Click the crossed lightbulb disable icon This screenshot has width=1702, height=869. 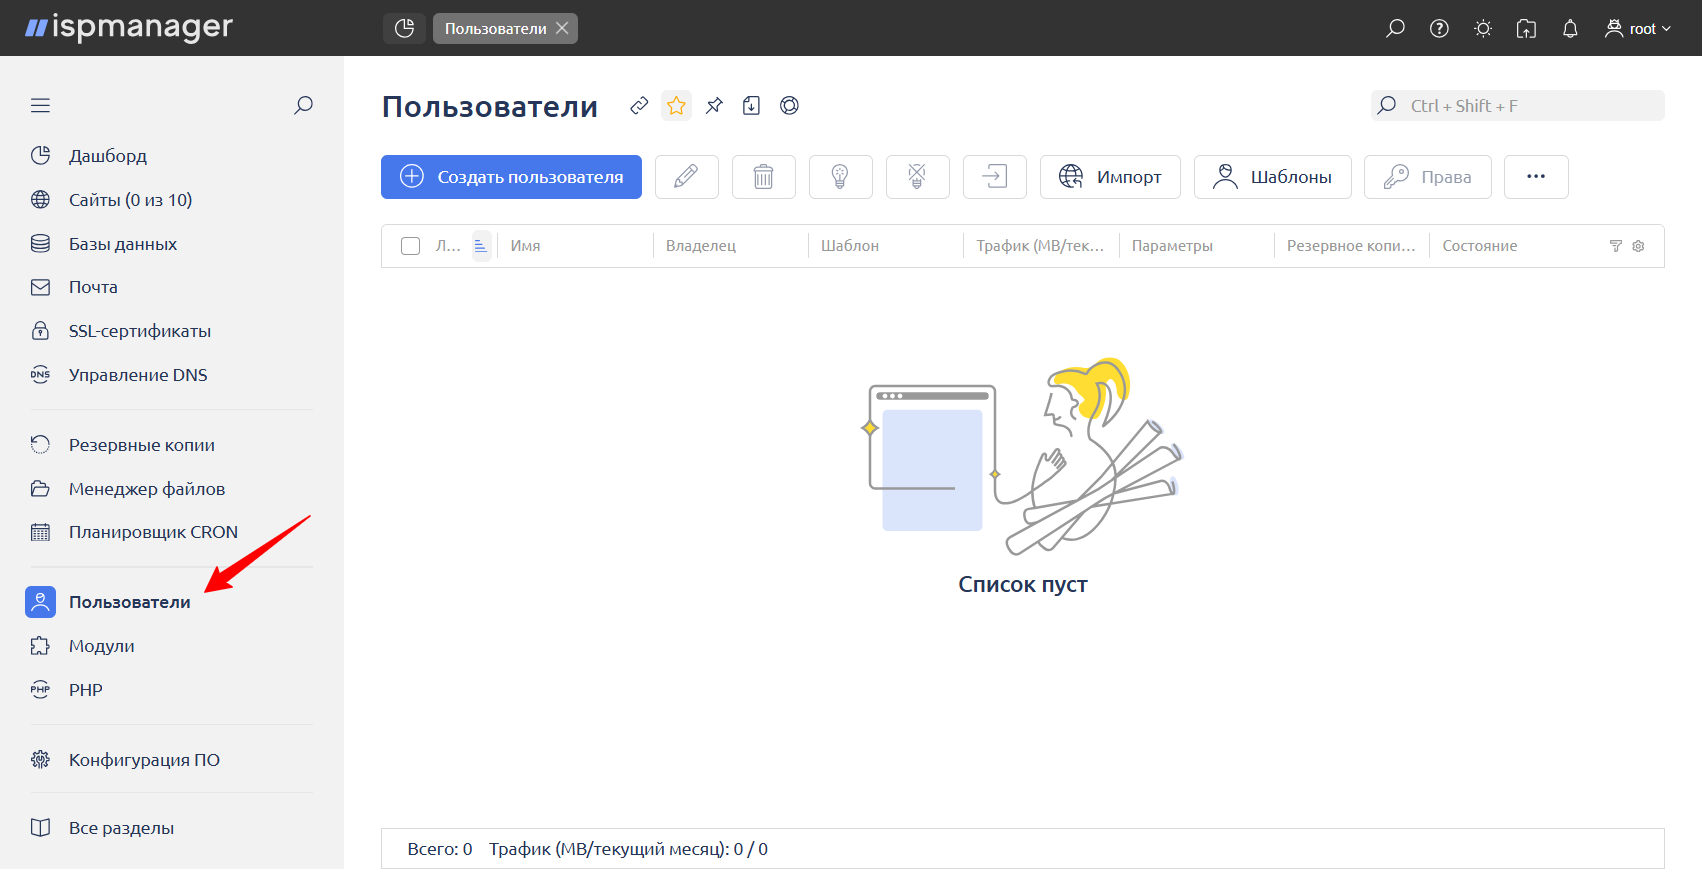click(917, 177)
